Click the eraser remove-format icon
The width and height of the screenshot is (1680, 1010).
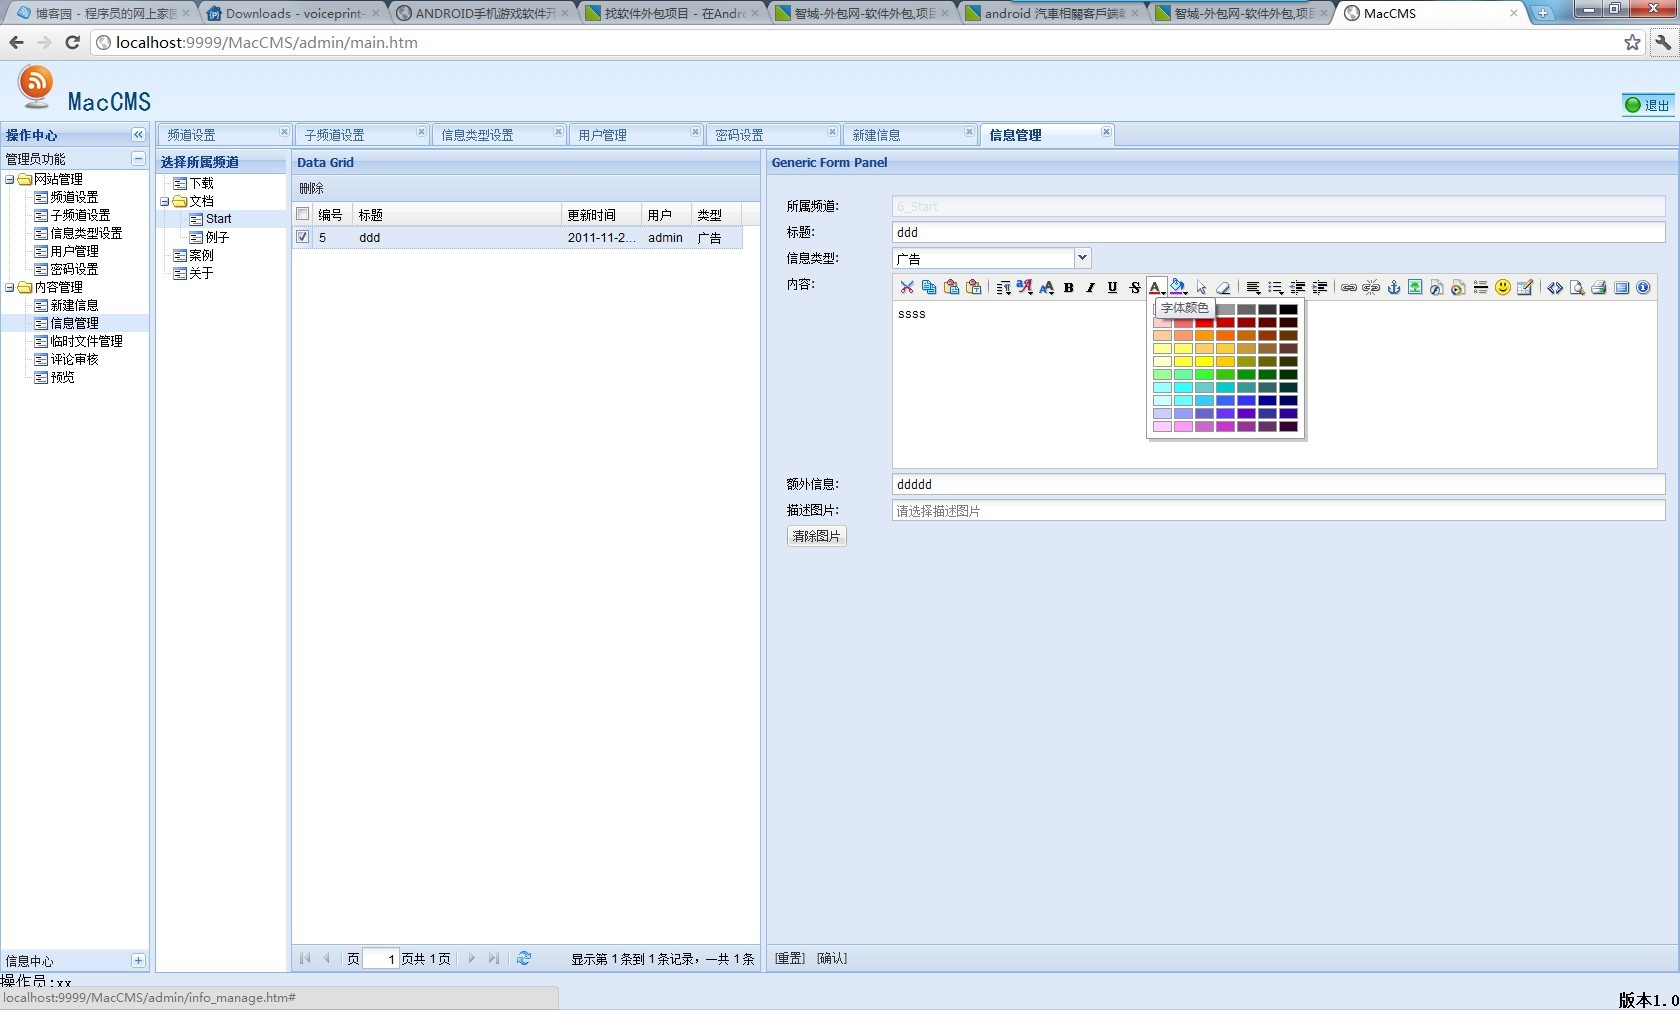pyautogui.click(x=1223, y=287)
